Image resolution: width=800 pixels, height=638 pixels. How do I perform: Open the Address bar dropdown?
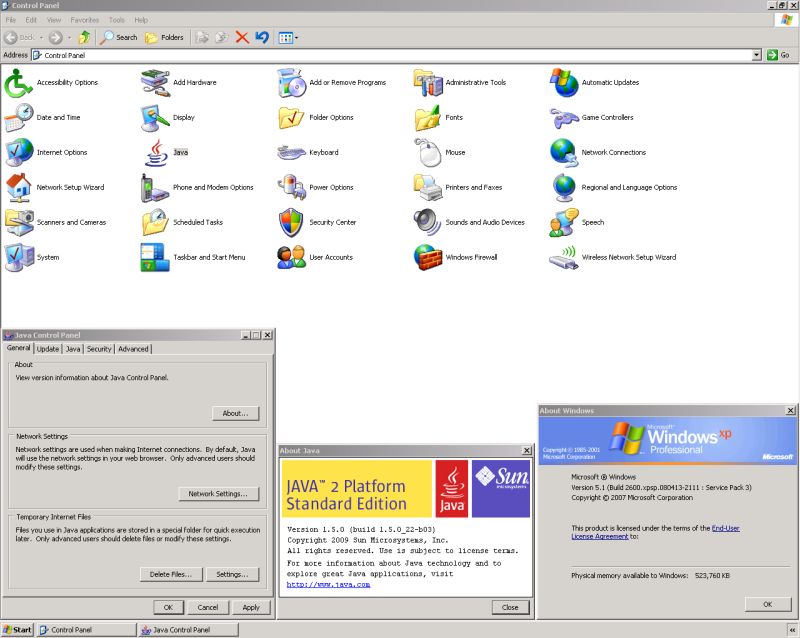point(757,54)
